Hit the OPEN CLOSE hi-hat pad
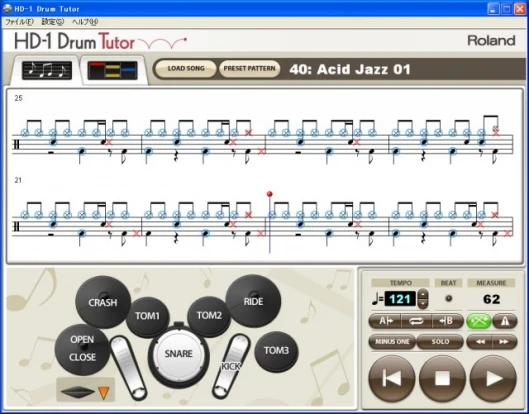The image size is (529, 414). click(82, 349)
